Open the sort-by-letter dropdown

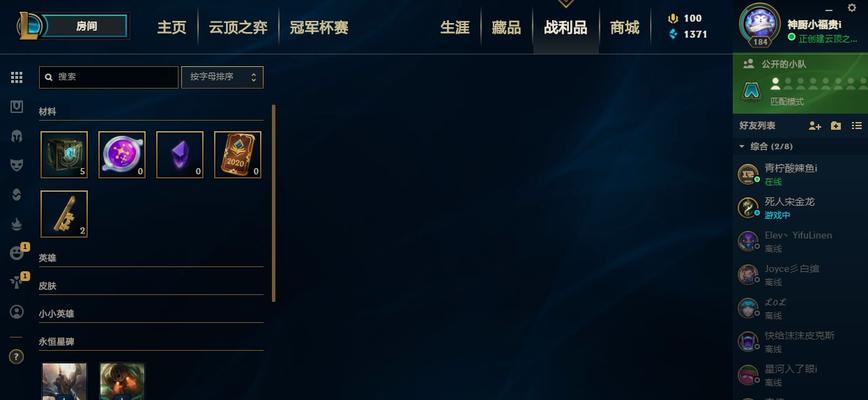click(223, 77)
